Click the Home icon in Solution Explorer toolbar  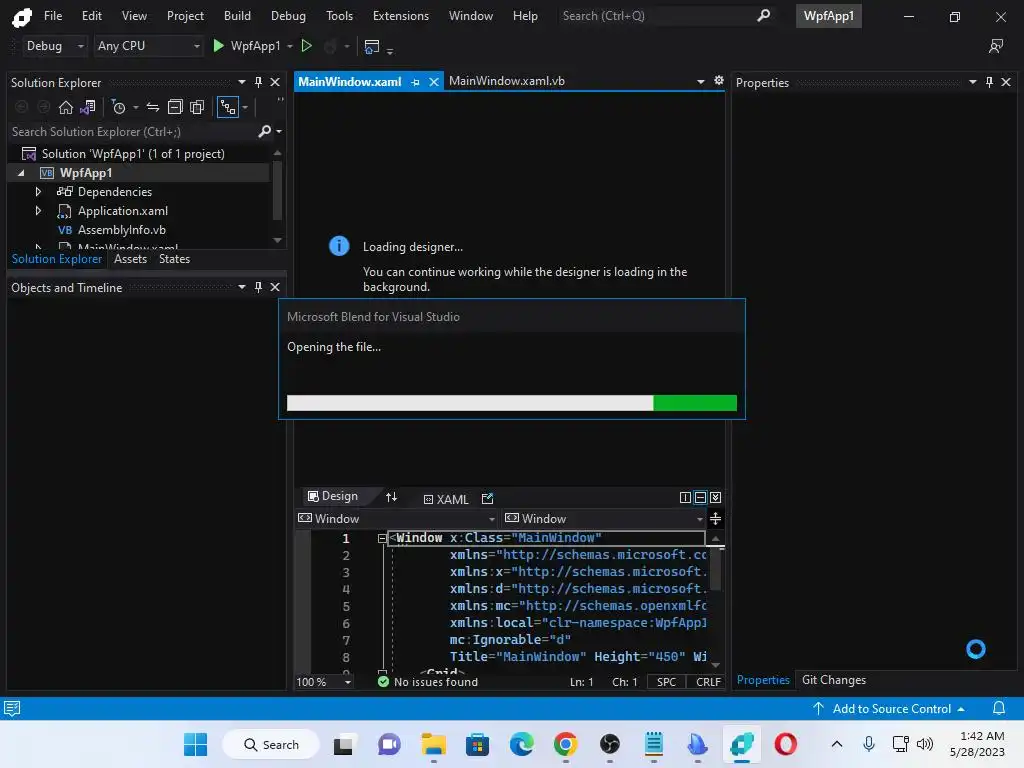[65, 107]
